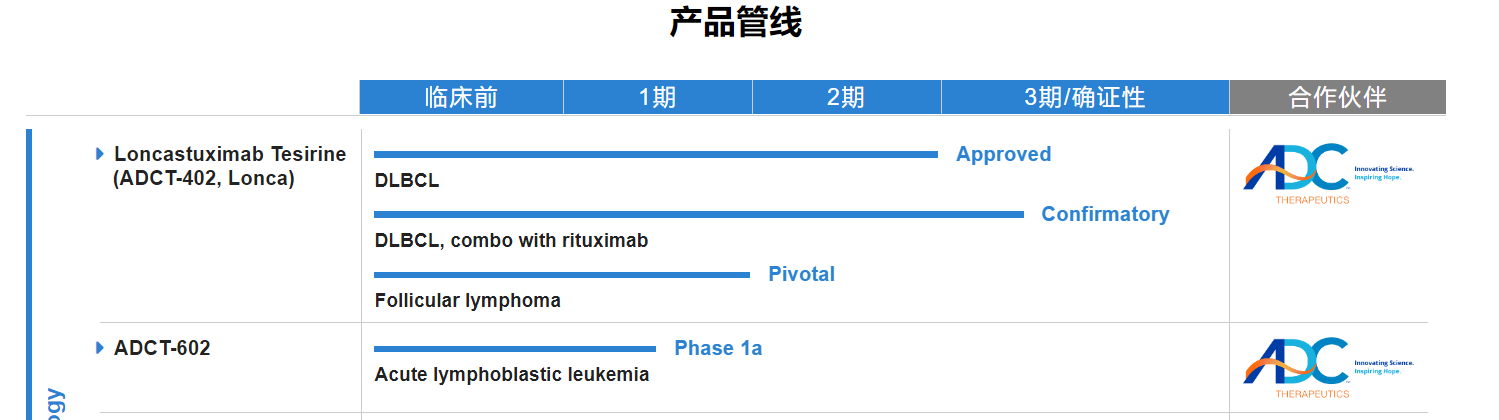Viewport: 1499px width, 420px height.
Task: Click the 产品管线 page title
Action: pos(735,22)
